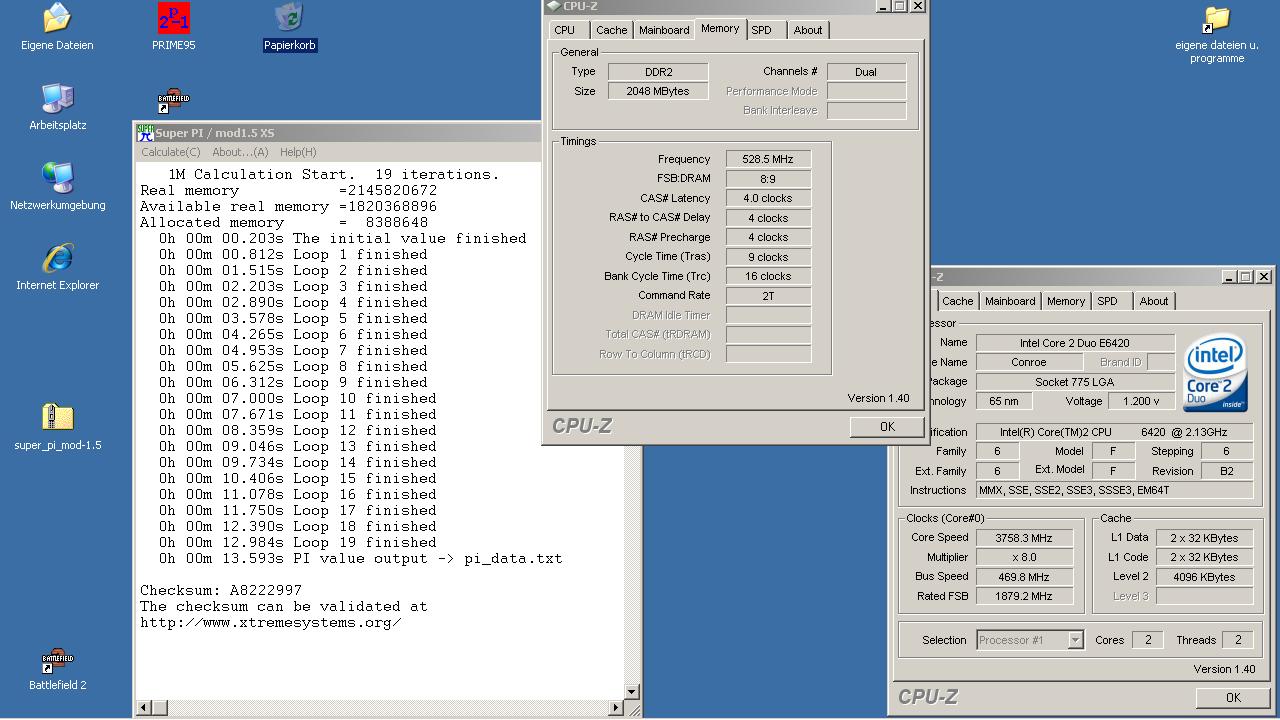Click the FSB:DRAM 8:9 field
The height and width of the screenshot is (720, 1280).
768,179
